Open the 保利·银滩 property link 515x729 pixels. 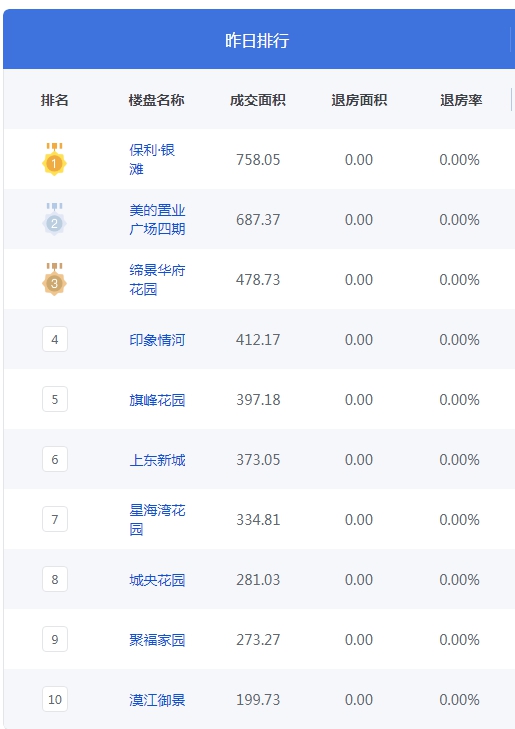pyautogui.click(x=152, y=159)
